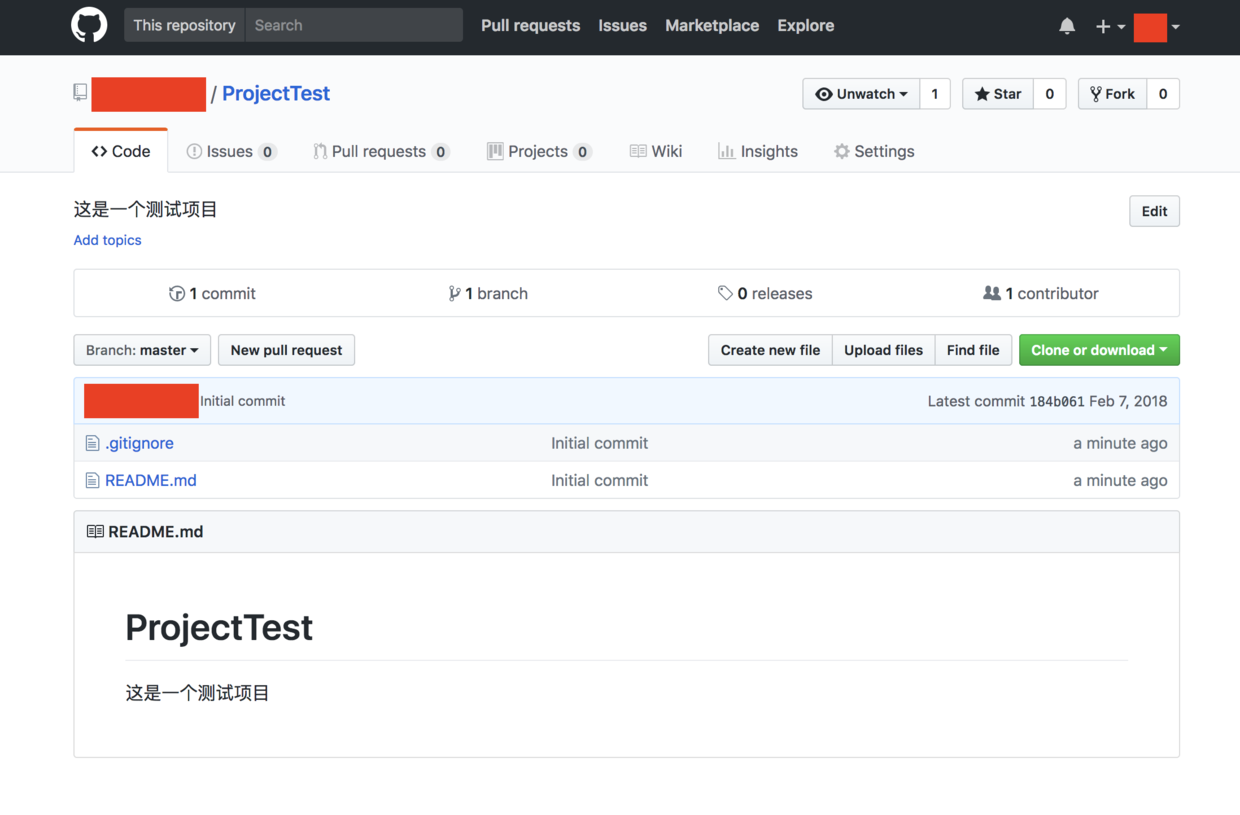The image size is (1240, 815).
Task: Expand the Clone or download dropdown
Action: [1099, 350]
